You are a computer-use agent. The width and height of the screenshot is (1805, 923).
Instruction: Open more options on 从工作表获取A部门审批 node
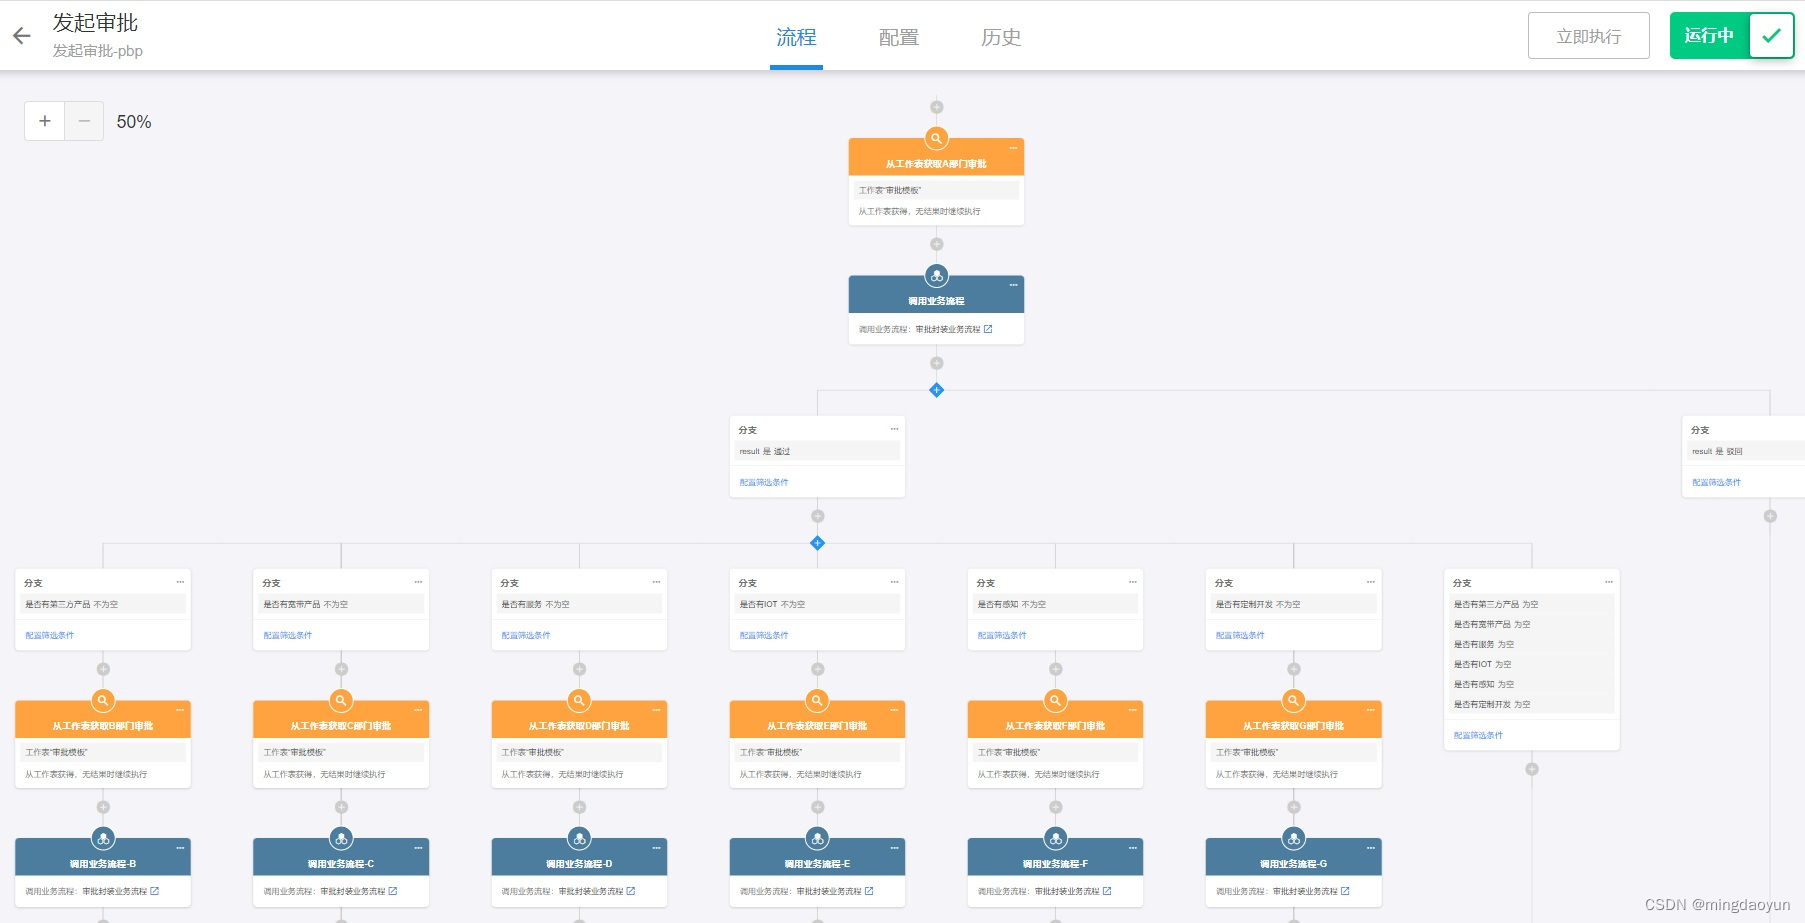point(1013,148)
